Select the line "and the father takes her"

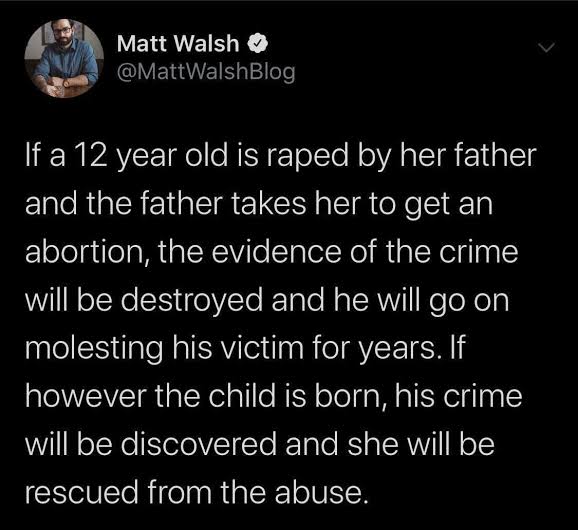[259, 205]
